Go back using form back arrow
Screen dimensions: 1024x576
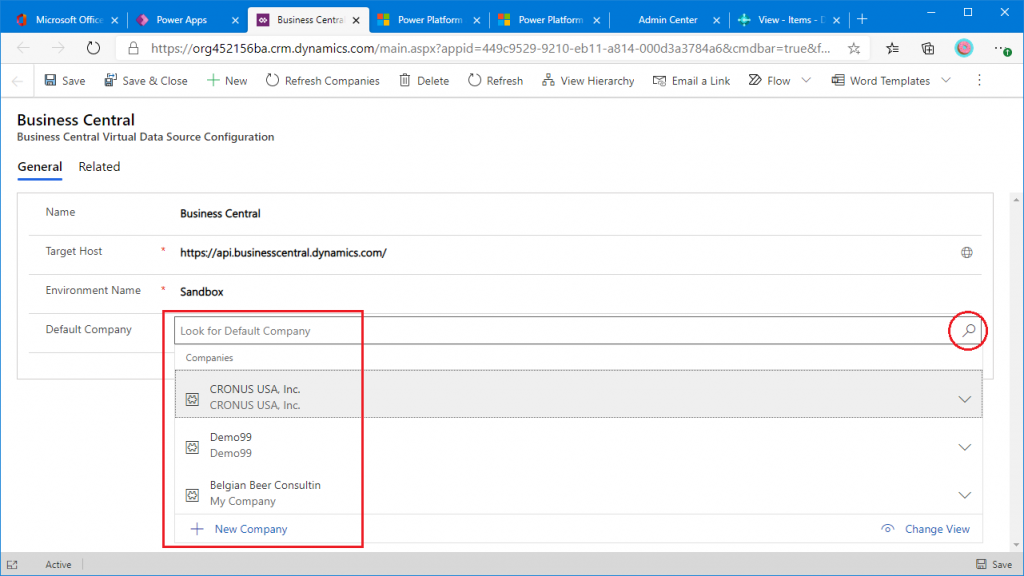[x=18, y=81]
